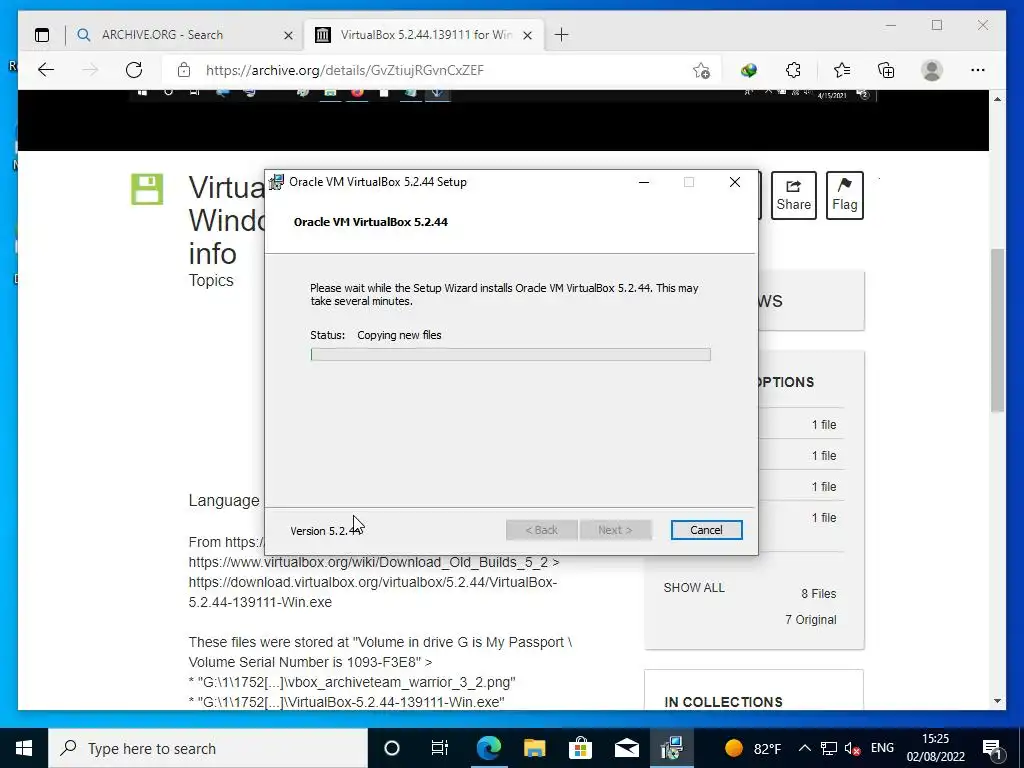Click the taskbar search box
1024x768 pixels.
click(x=208, y=748)
